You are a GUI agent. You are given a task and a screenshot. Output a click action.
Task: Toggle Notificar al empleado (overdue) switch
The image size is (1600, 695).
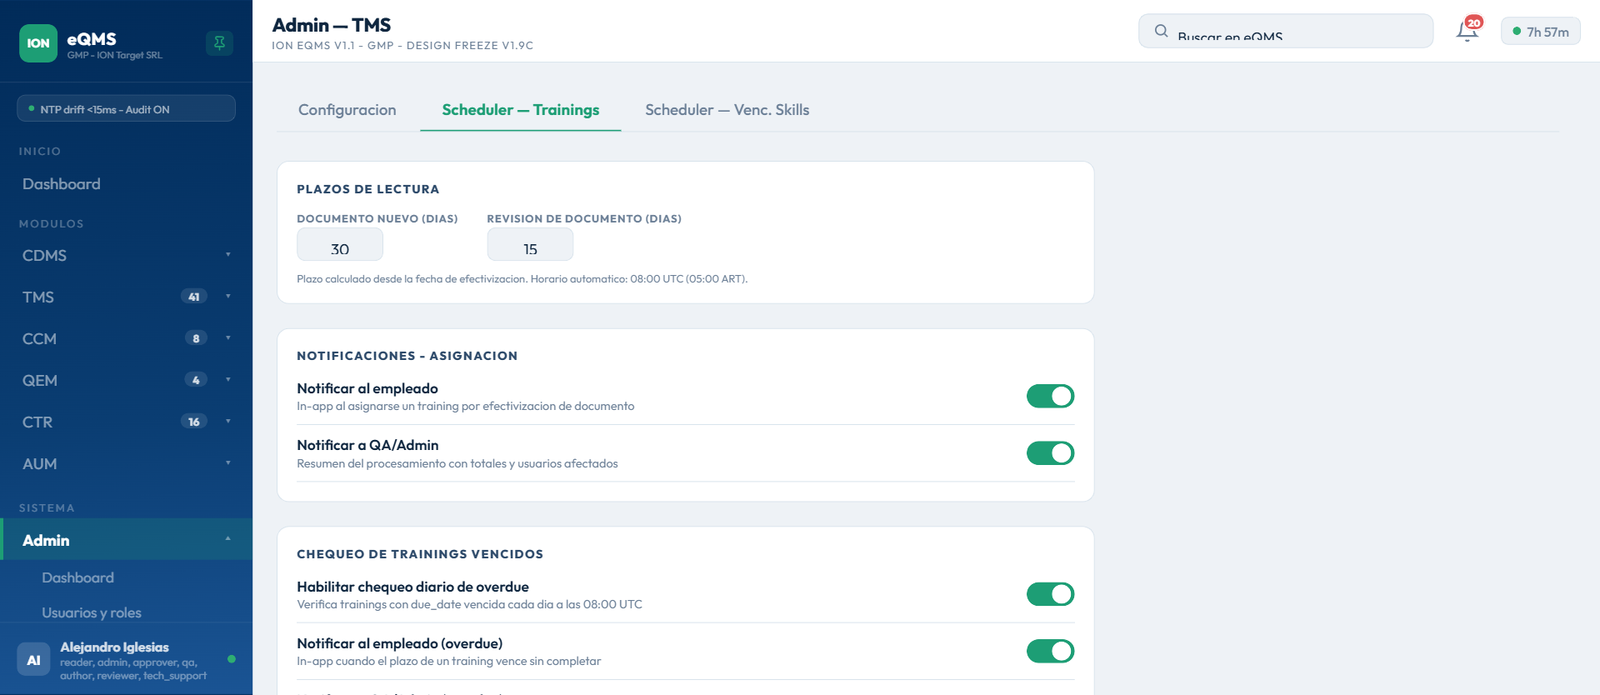coord(1050,651)
